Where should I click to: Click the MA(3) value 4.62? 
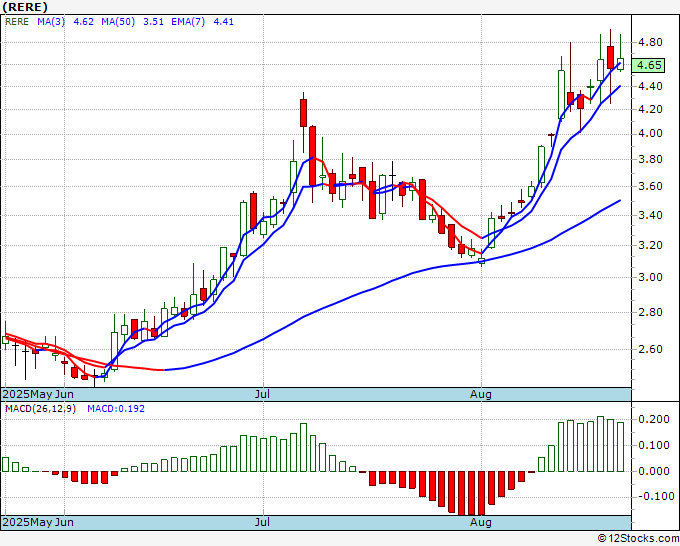[83, 22]
